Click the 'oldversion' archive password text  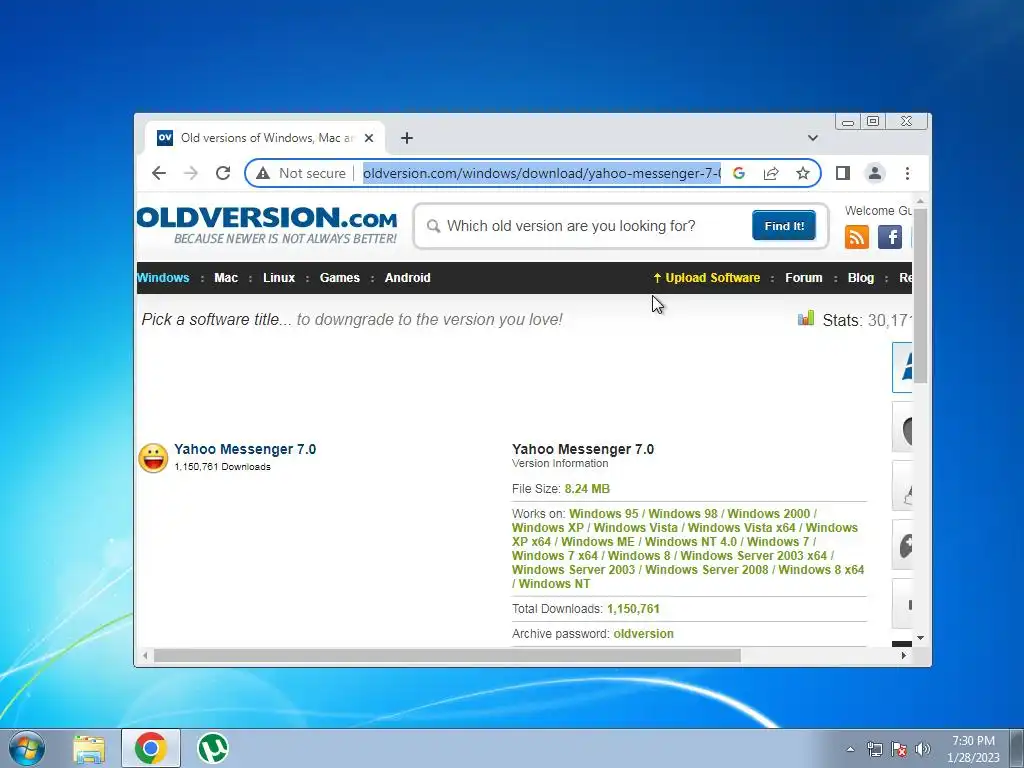(643, 633)
